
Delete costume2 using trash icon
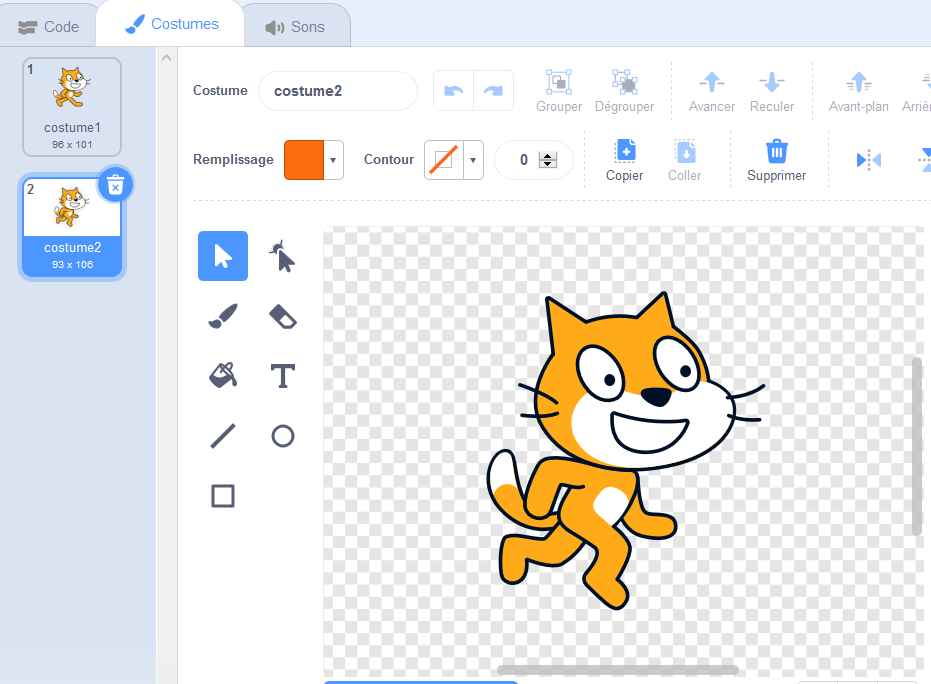click(x=115, y=185)
